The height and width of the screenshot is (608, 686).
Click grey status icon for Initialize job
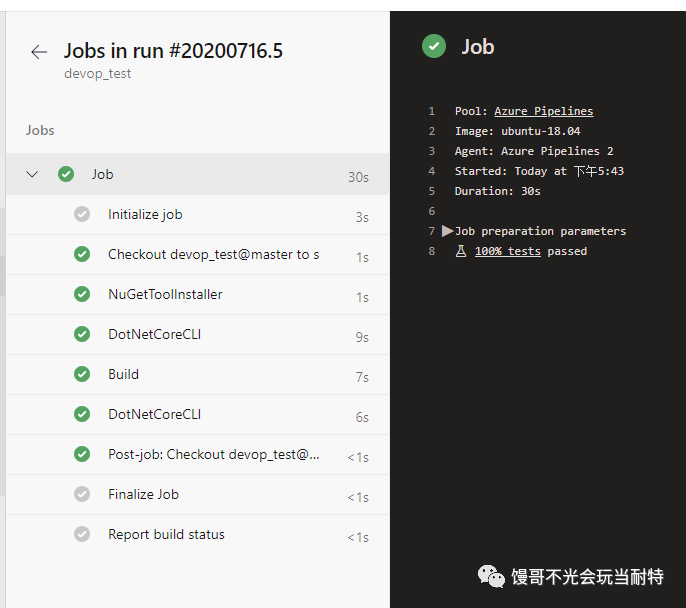tap(82, 214)
